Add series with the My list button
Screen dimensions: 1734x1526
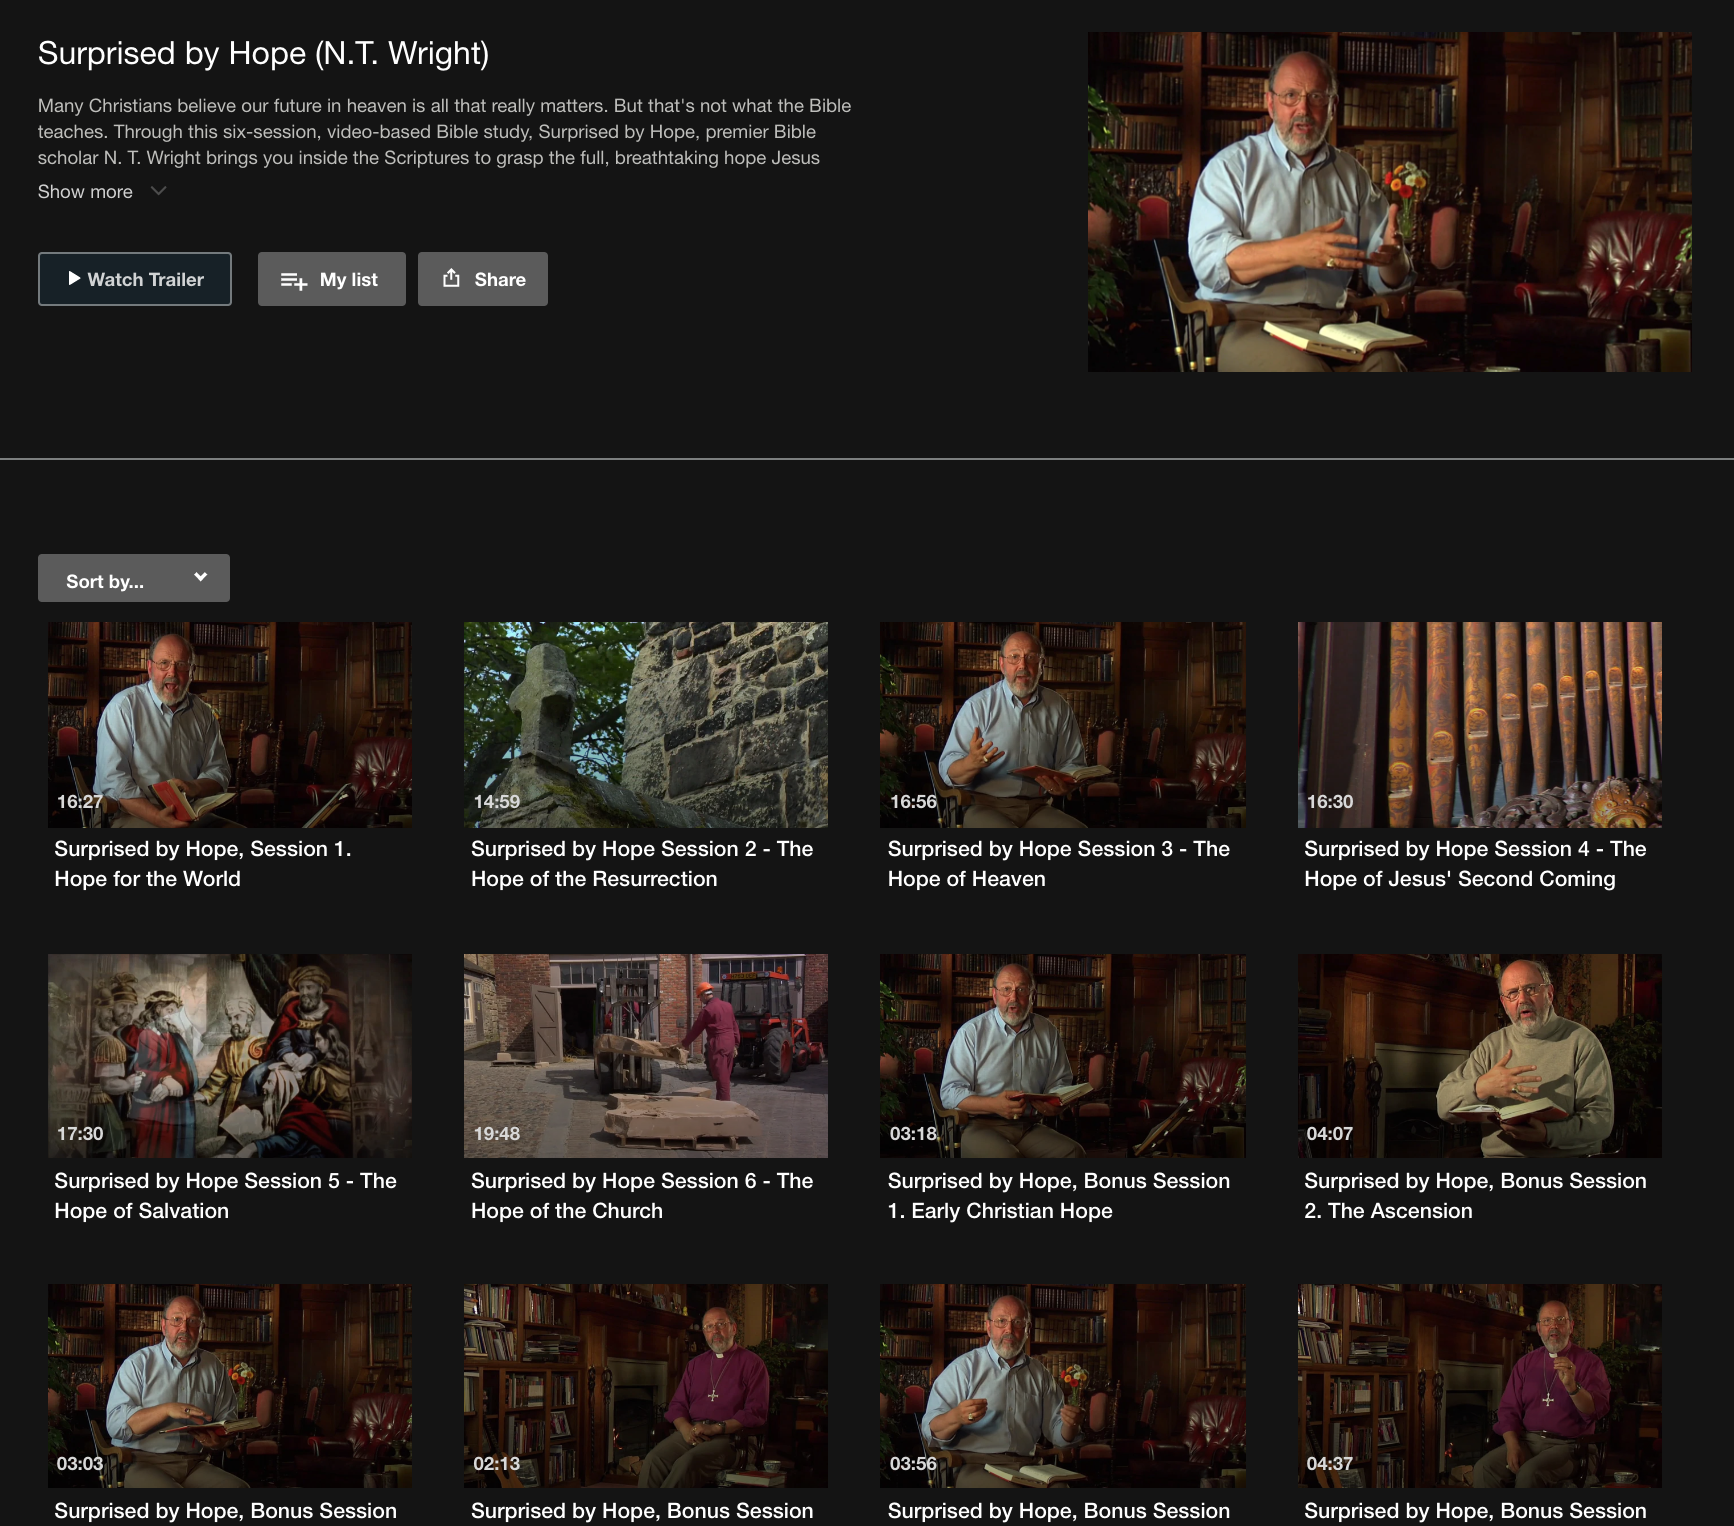[332, 279]
